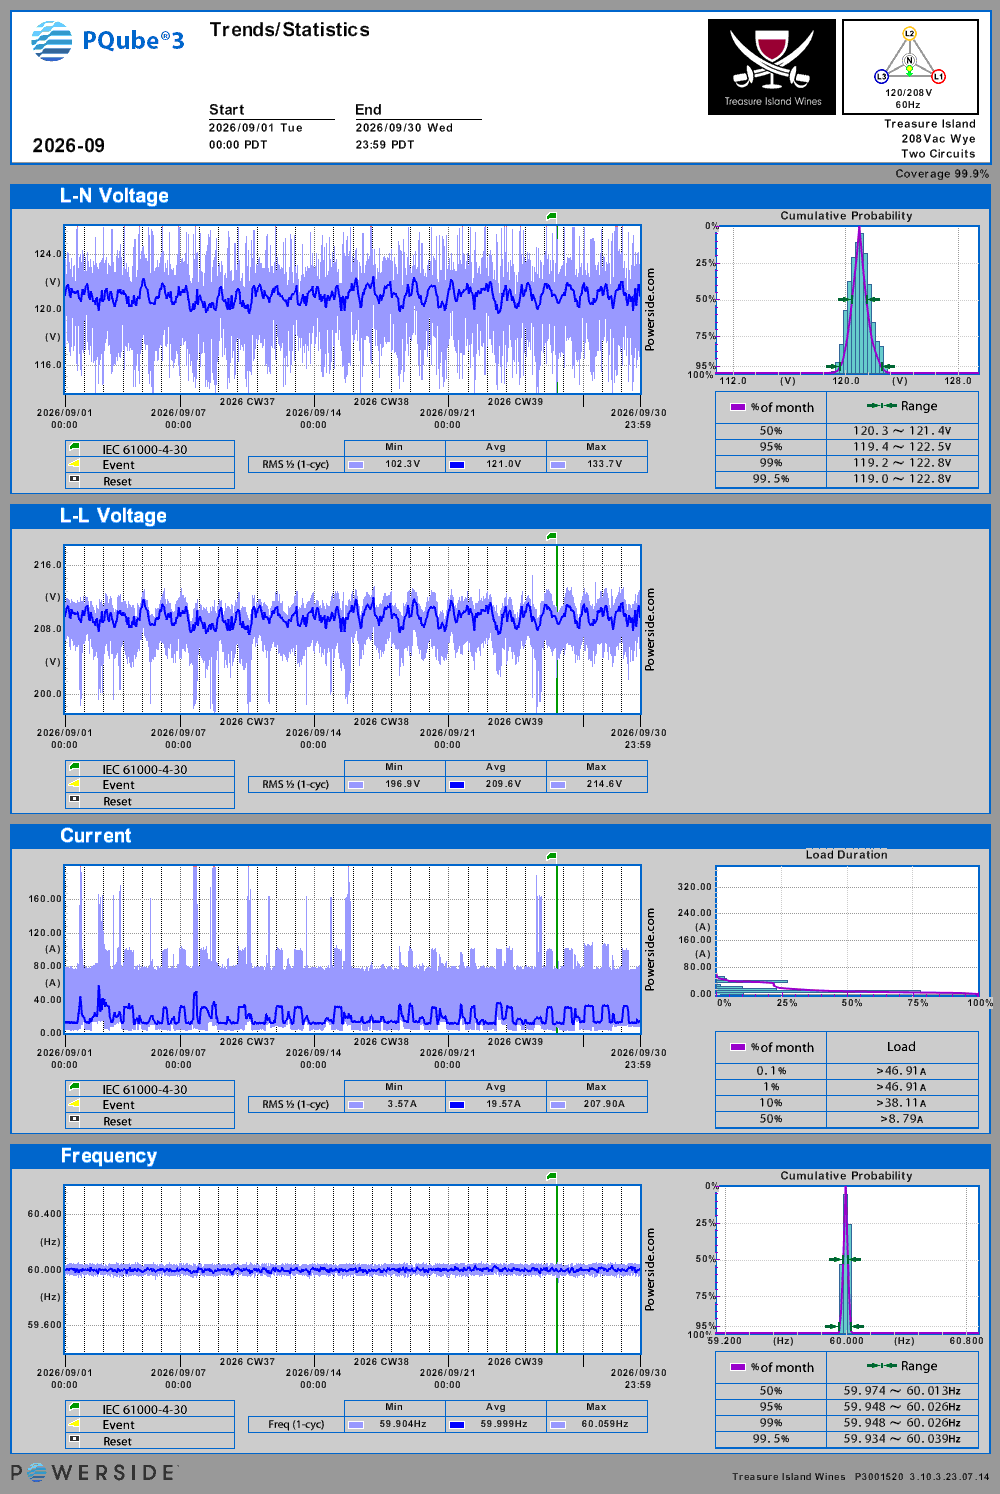Open the L-N Voltage Cumulative Probability histogram
The image size is (1000, 1494).
(848, 299)
